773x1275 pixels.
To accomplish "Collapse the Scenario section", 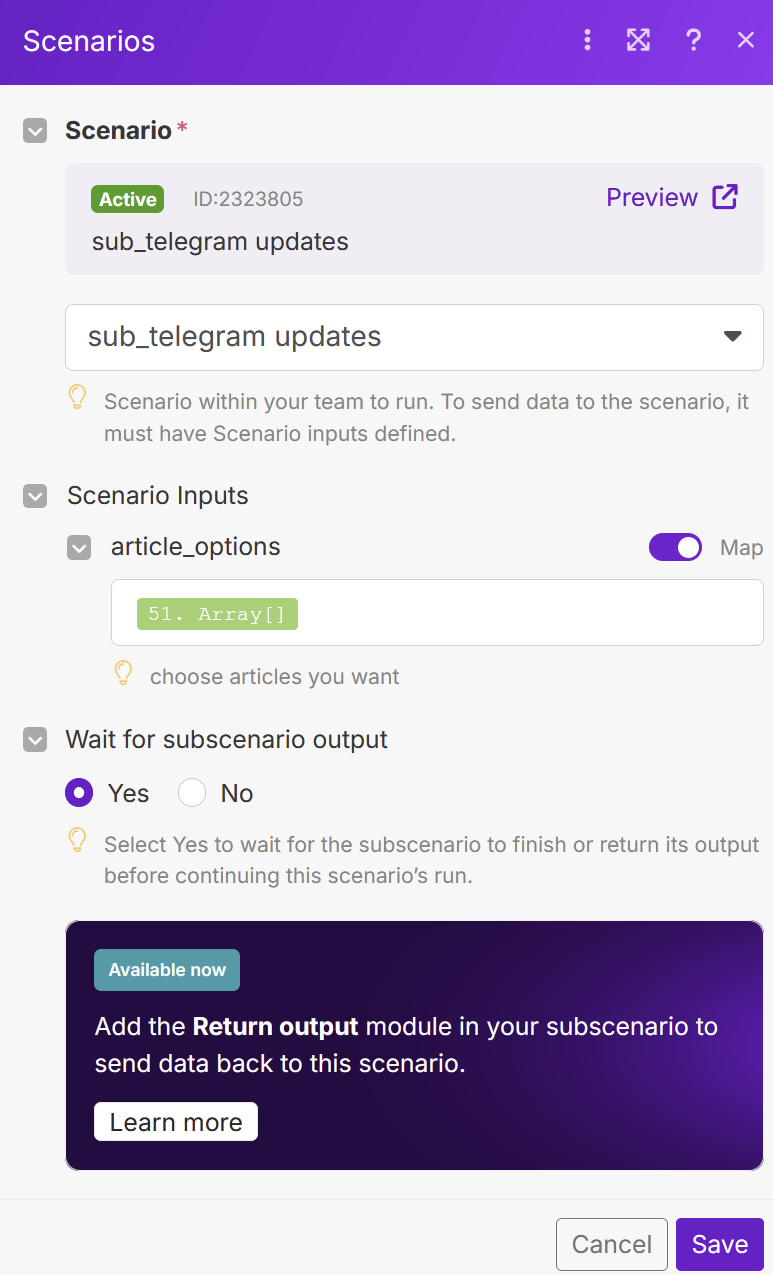I will tap(35, 131).
